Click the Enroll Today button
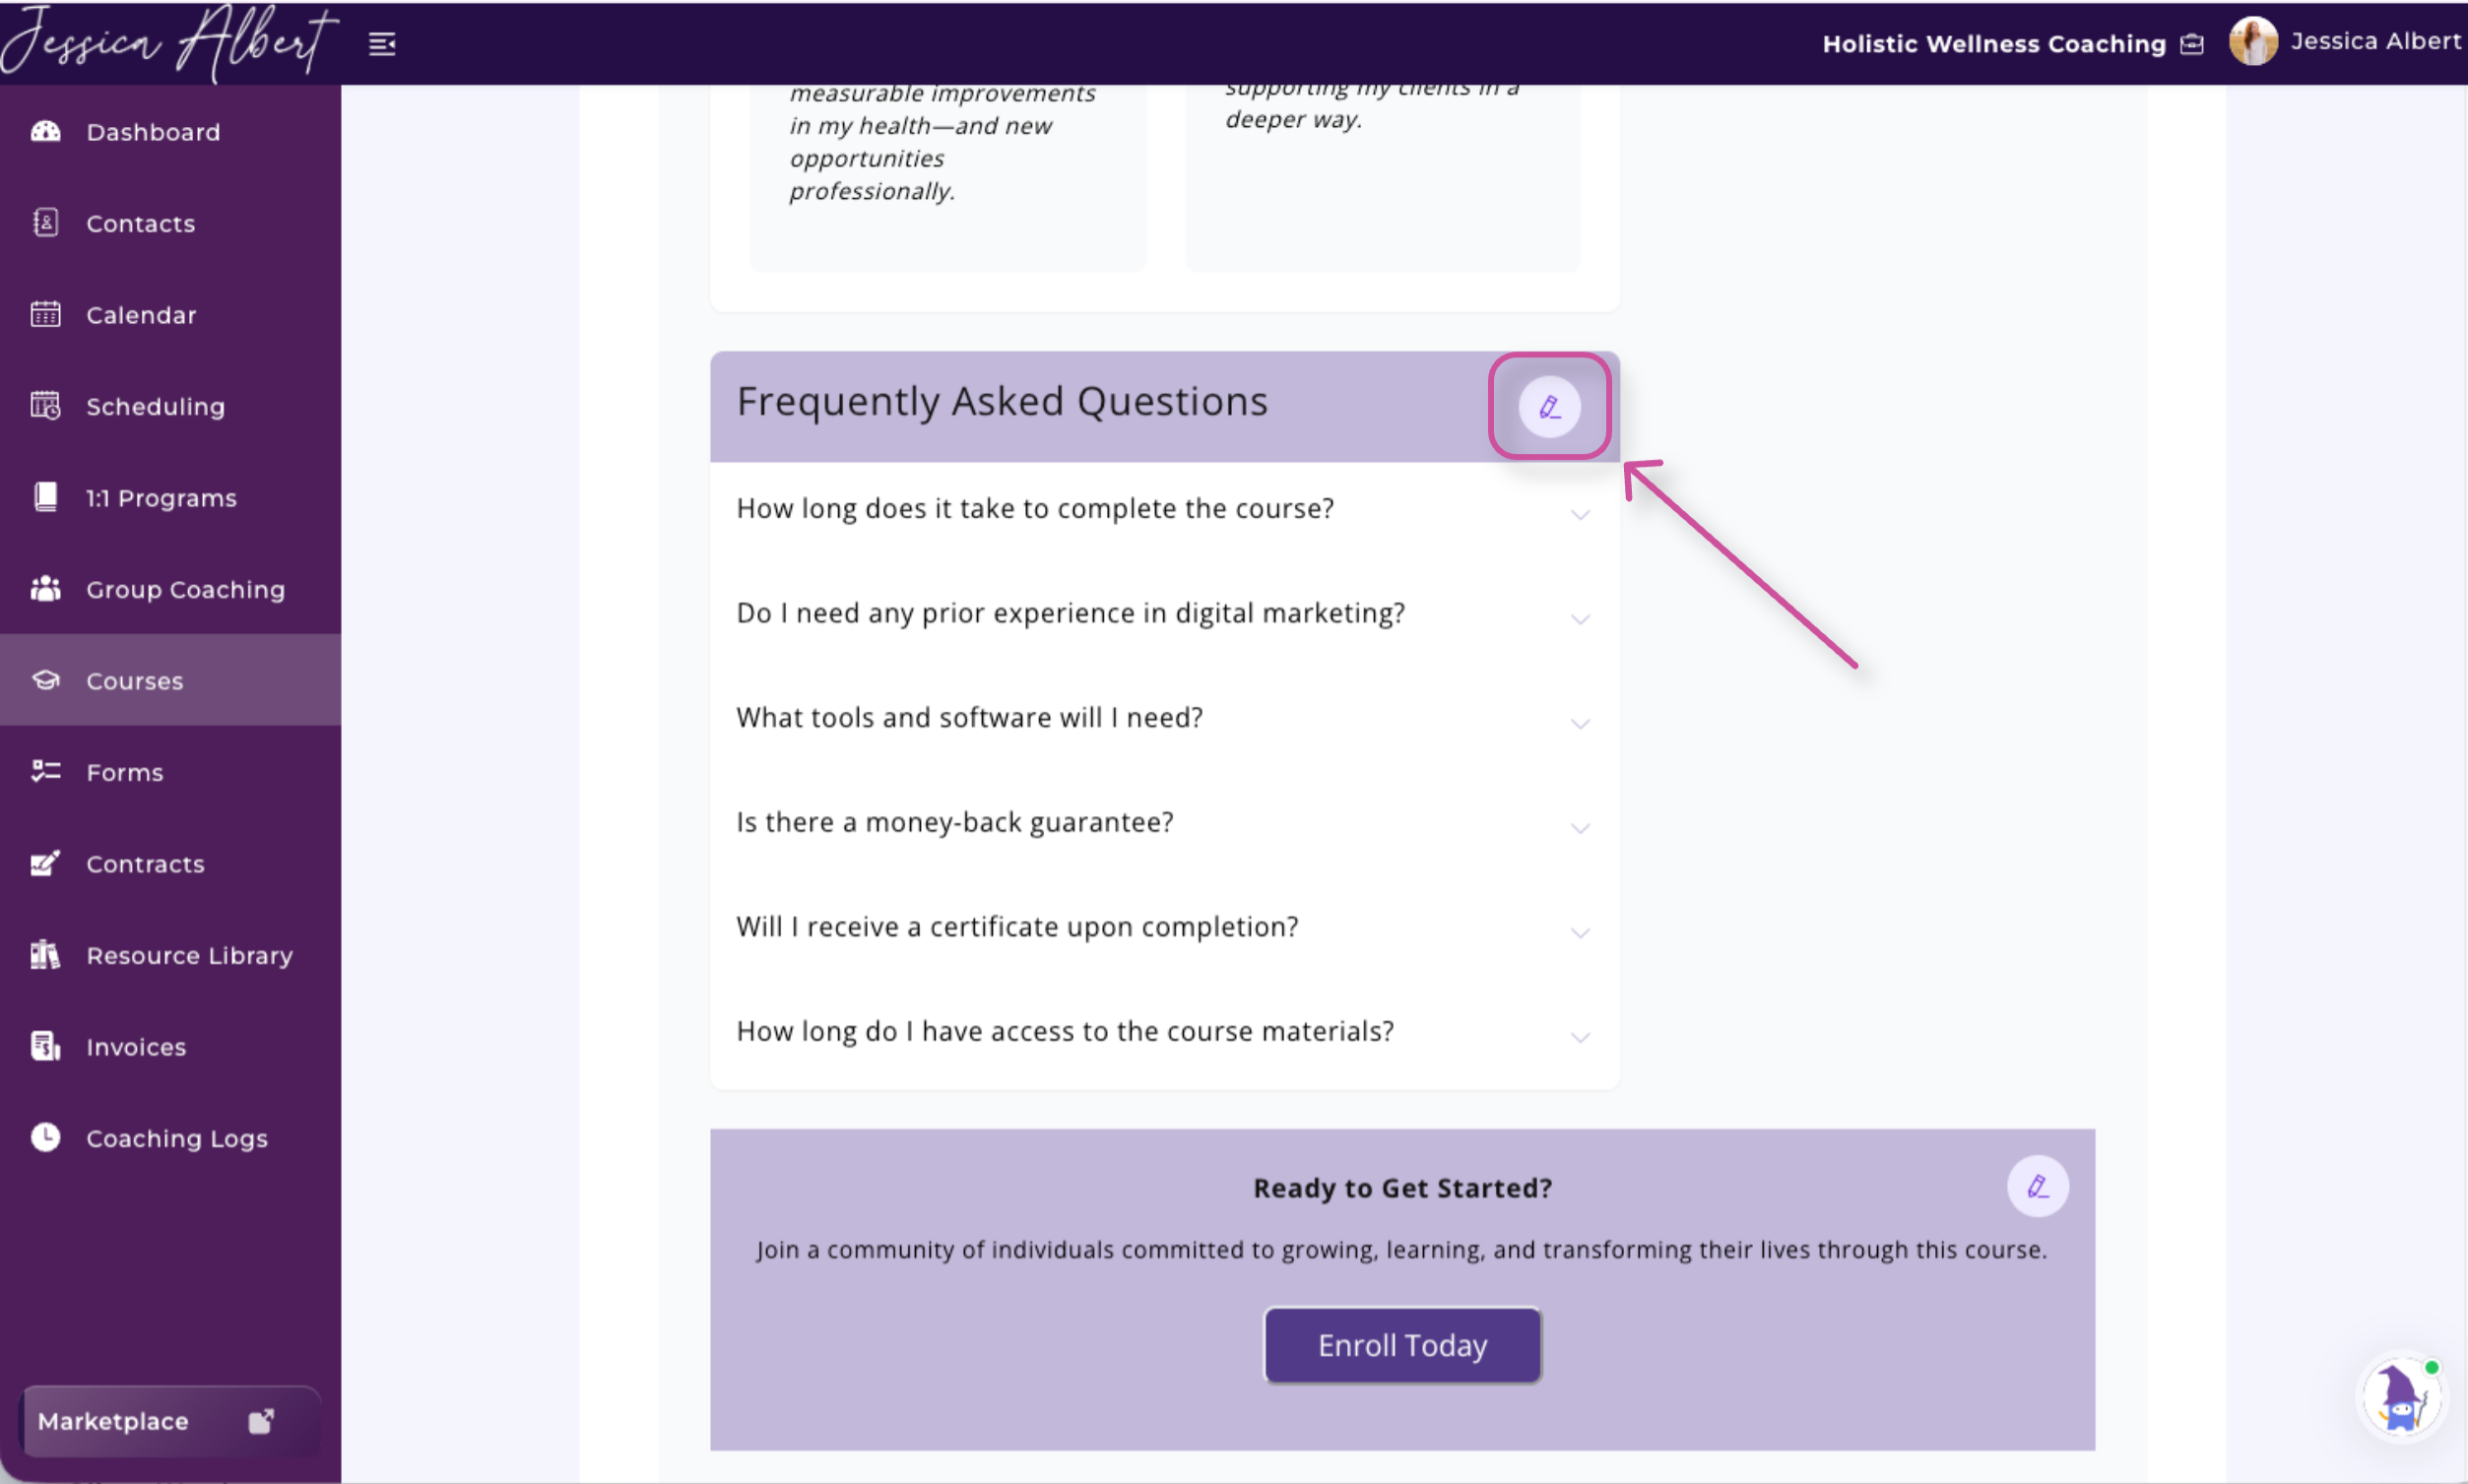The image size is (2468, 1484). click(1402, 1345)
